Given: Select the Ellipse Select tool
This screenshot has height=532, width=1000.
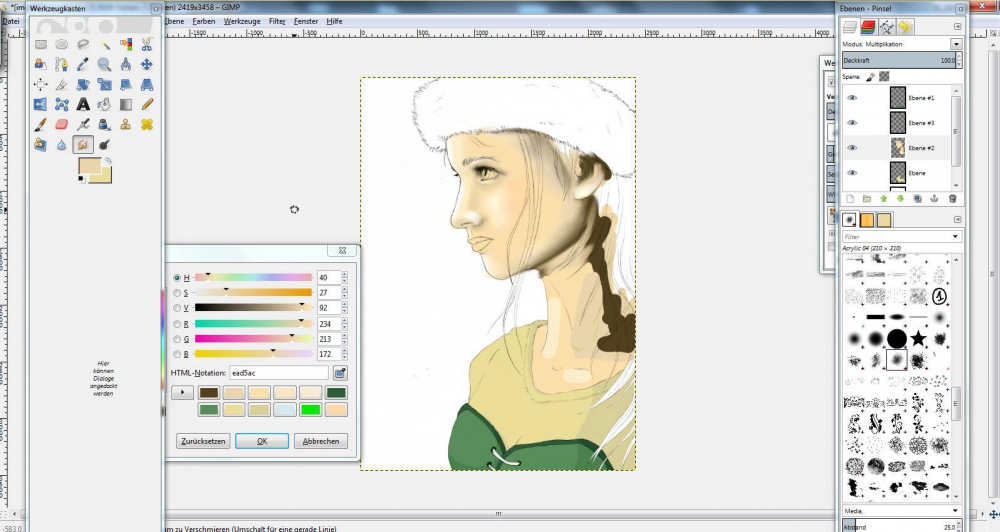Looking at the screenshot, I should (62, 45).
